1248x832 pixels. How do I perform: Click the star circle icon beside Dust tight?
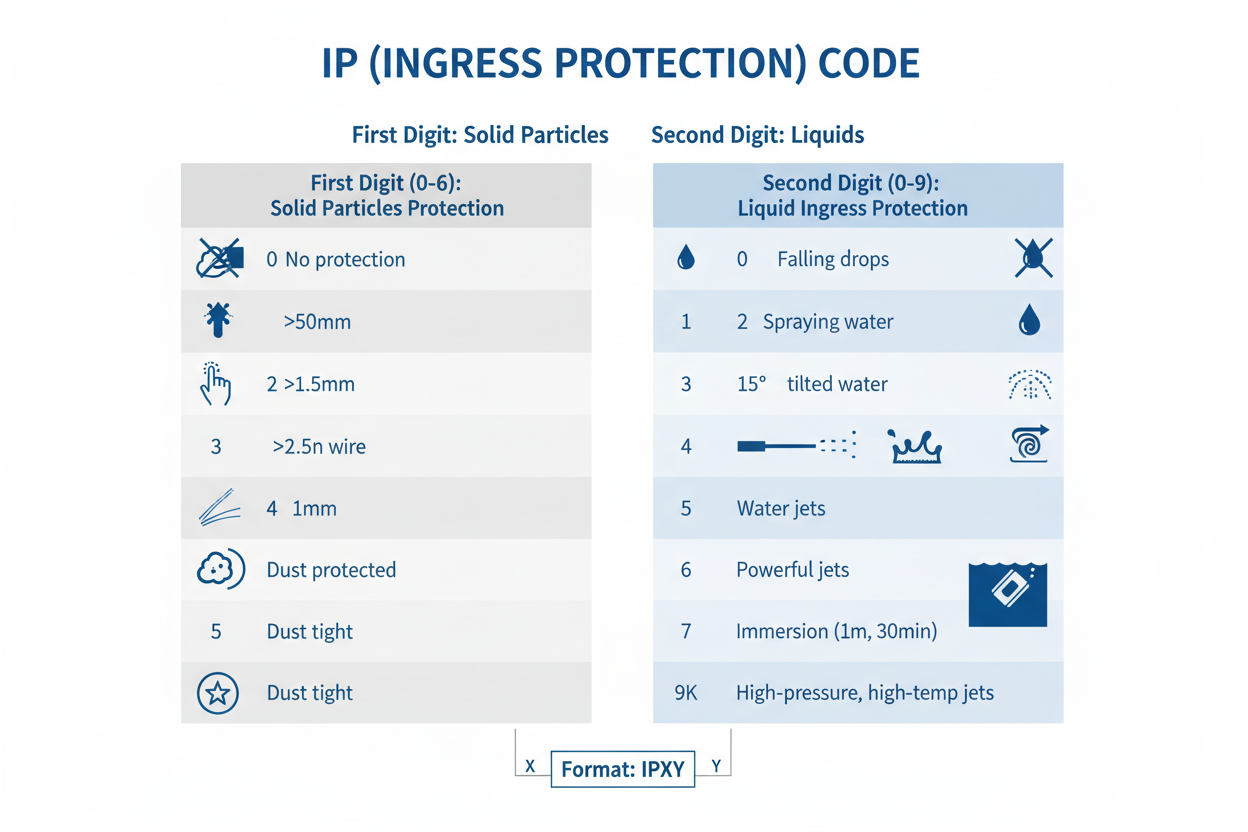pos(218,692)
